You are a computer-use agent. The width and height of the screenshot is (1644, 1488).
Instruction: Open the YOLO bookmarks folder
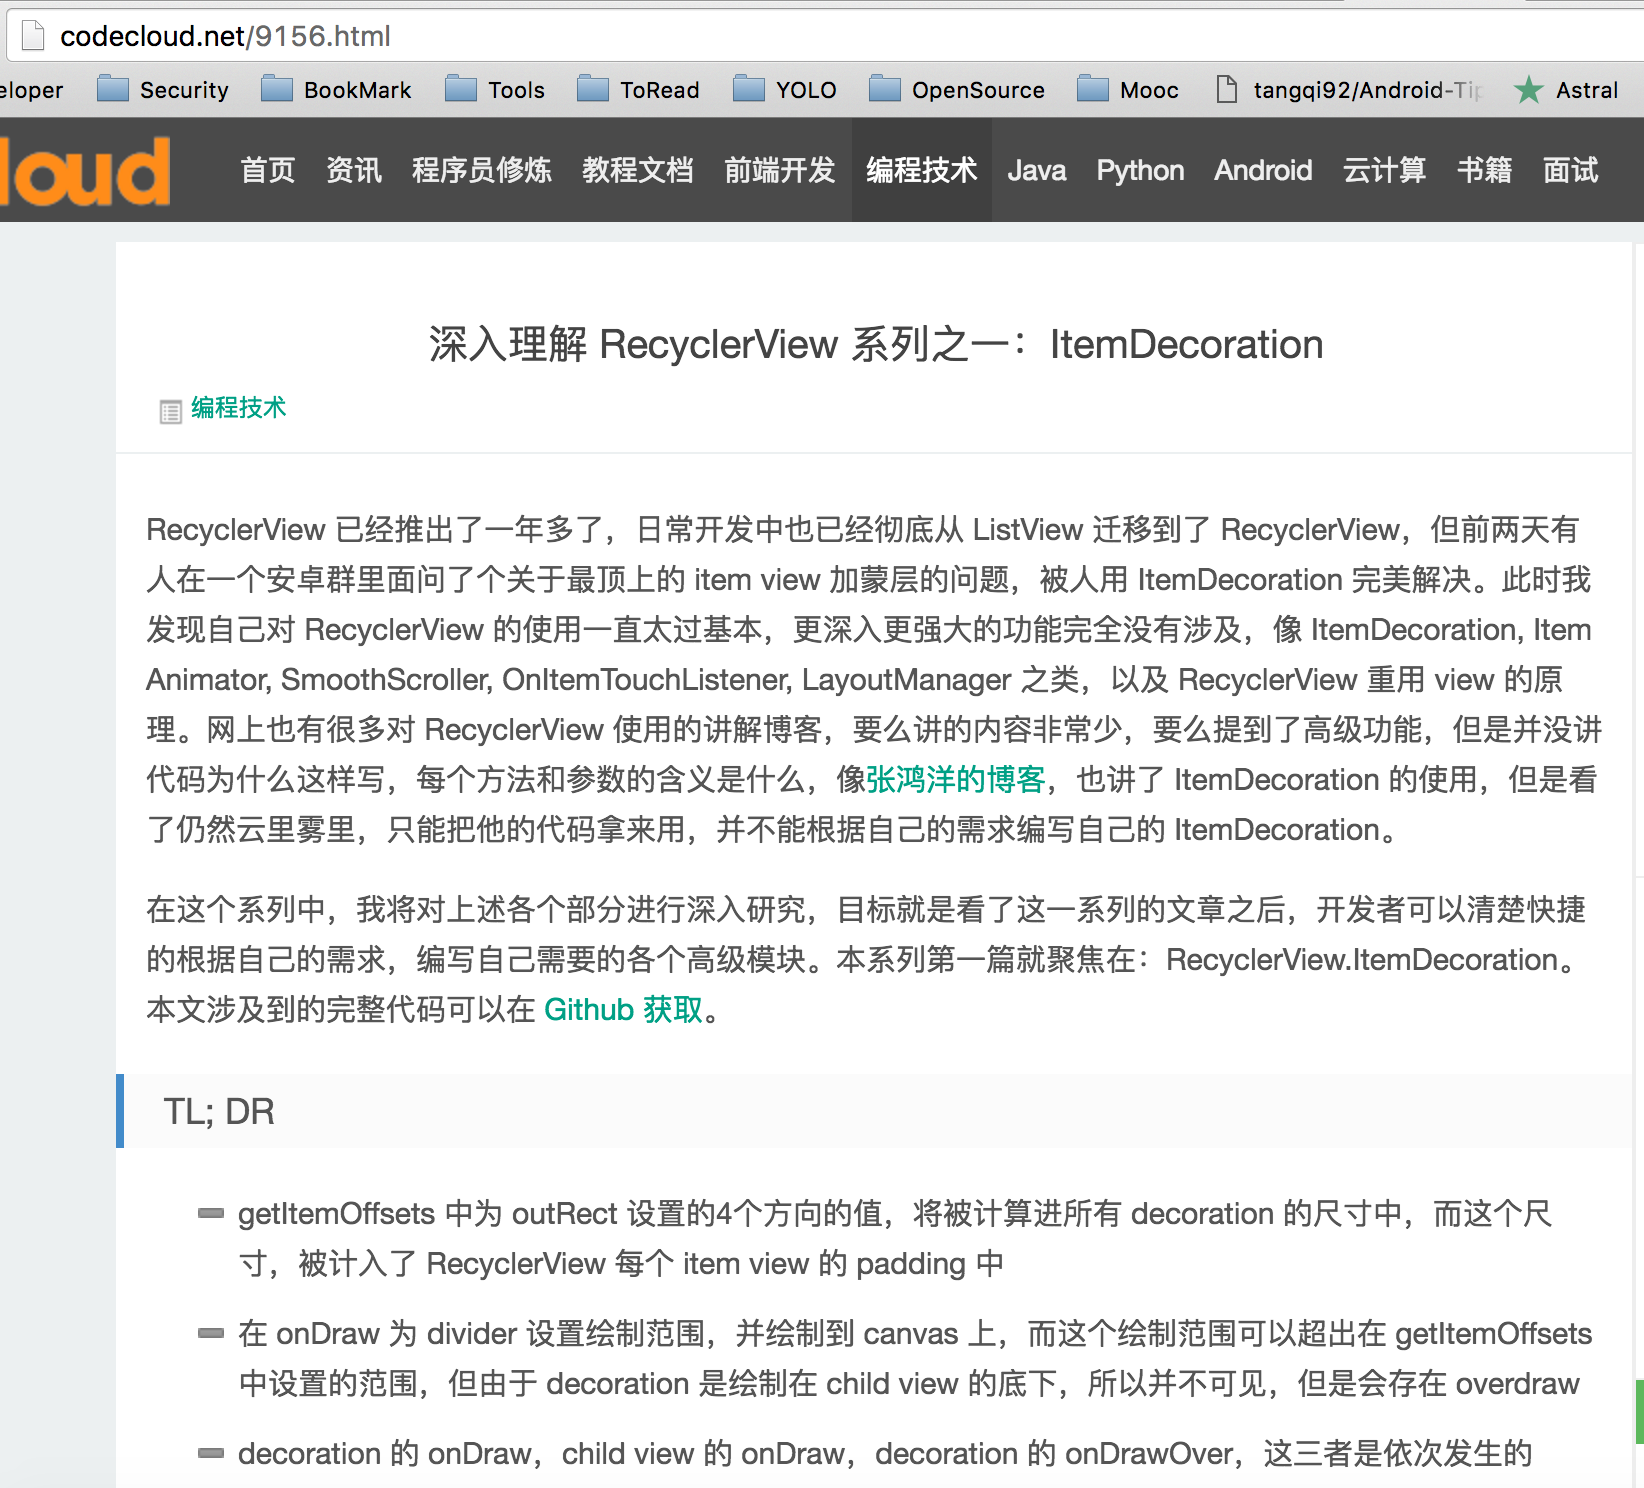[x=785, y=90]
